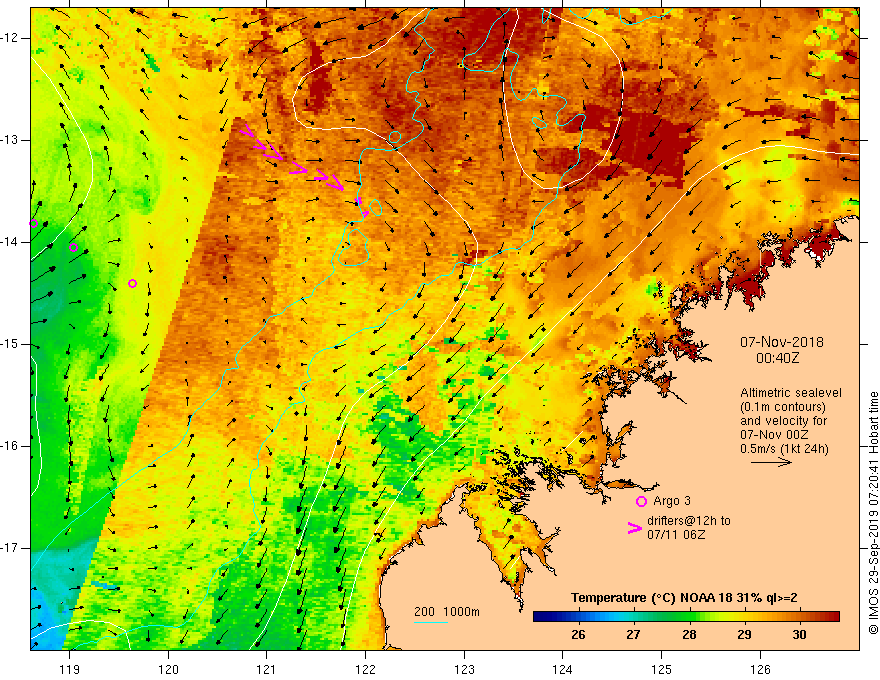The width and height of the screenshot is (880, 680).
Task: Click the colorbar tick label 27
Action: tap(633, 635)
